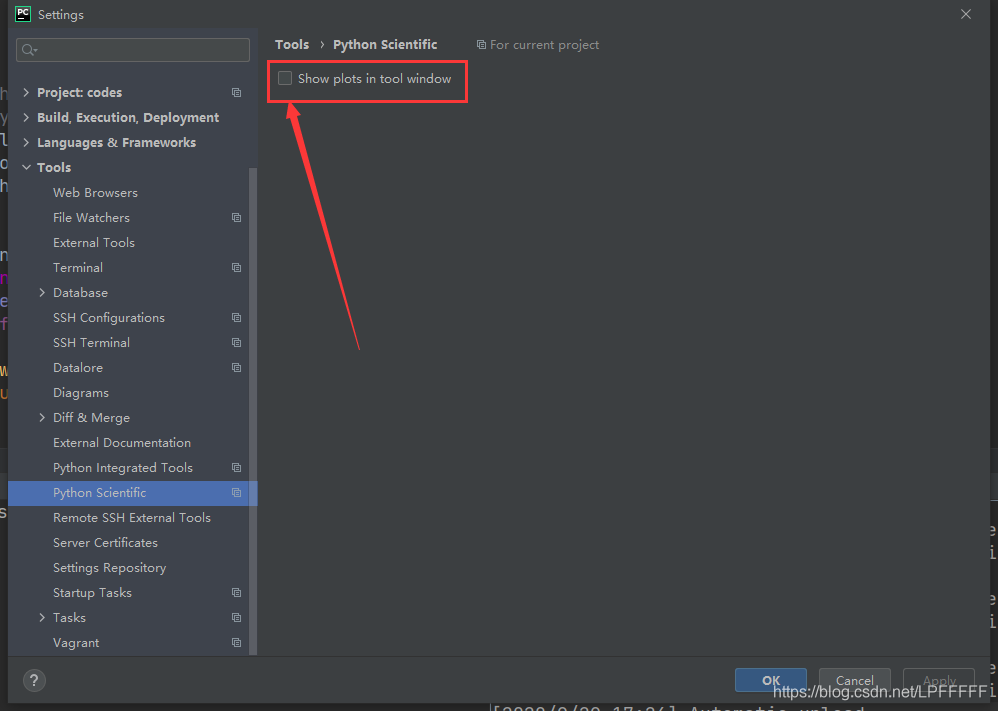The width and height of the screenshot is (998, 711).
Task: Select External Documentation entry
Action: [122, 442]
